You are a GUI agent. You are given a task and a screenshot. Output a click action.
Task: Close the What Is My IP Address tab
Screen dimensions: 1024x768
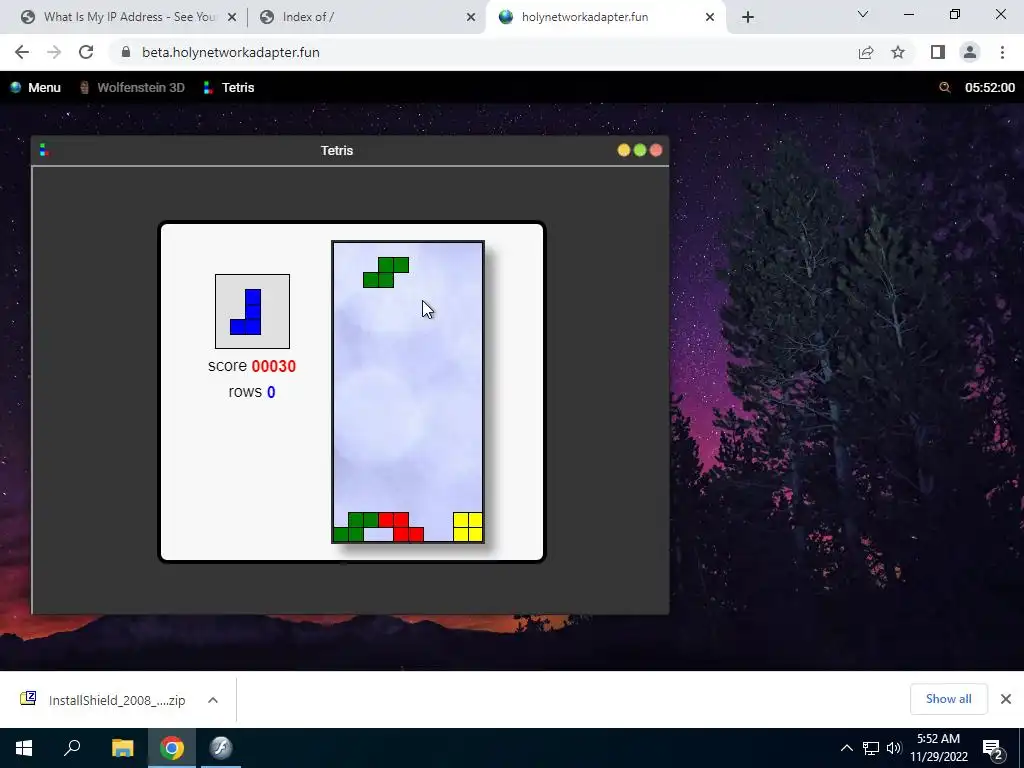click(232, 18)
